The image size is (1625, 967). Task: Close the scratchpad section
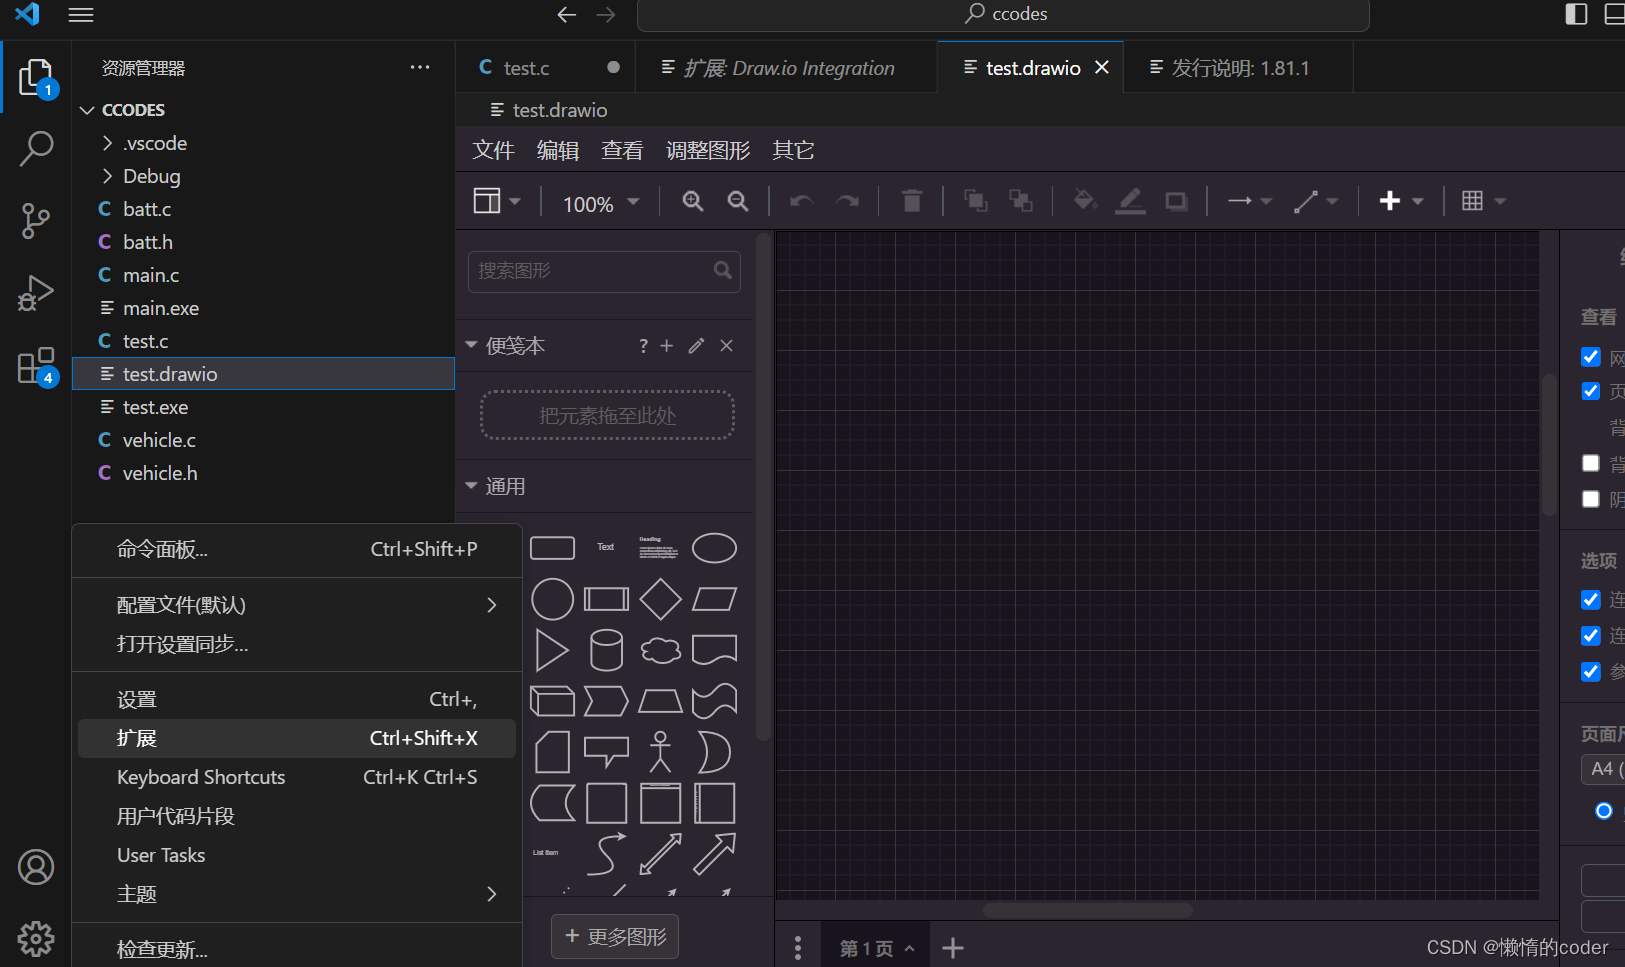click(727, 346)
